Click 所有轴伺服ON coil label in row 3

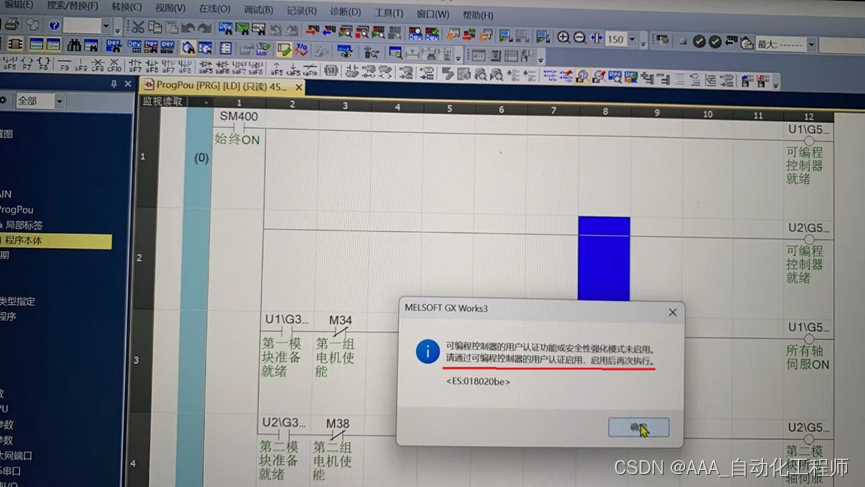[807, 357]
